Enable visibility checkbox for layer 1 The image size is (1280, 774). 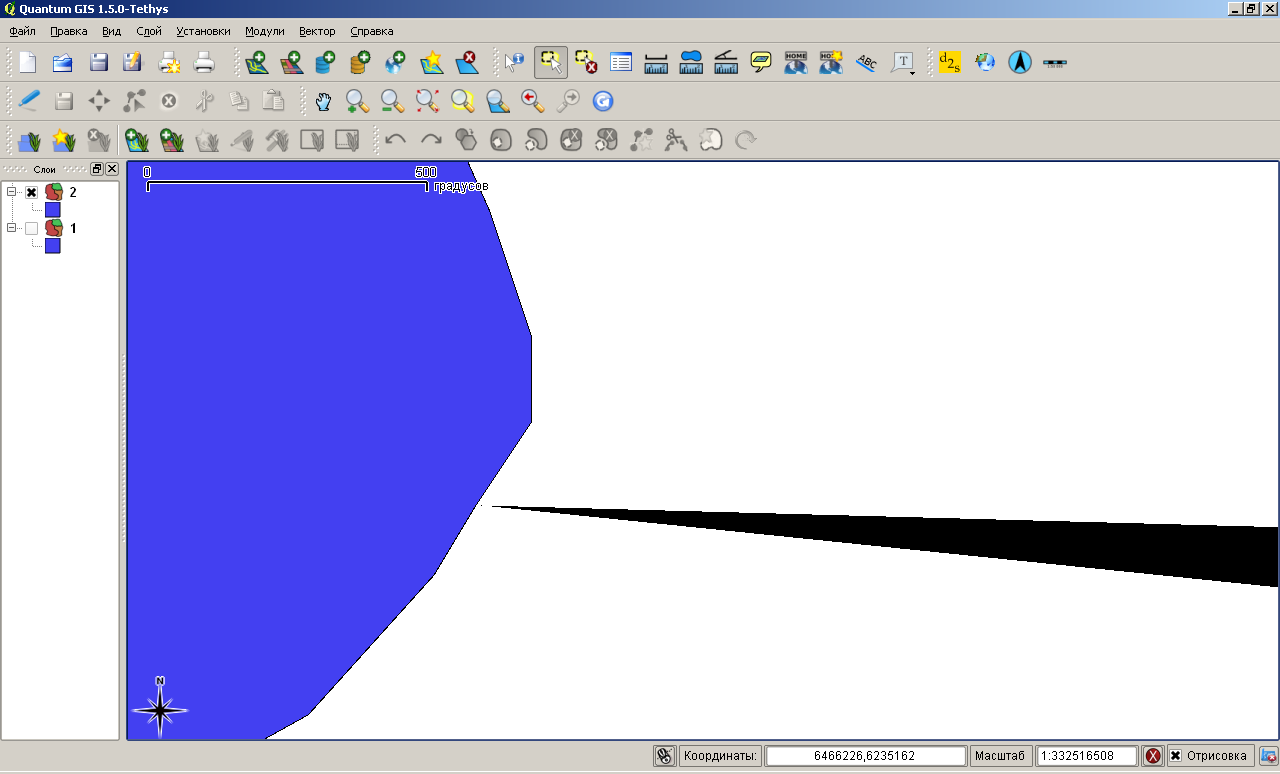point(31,228)
